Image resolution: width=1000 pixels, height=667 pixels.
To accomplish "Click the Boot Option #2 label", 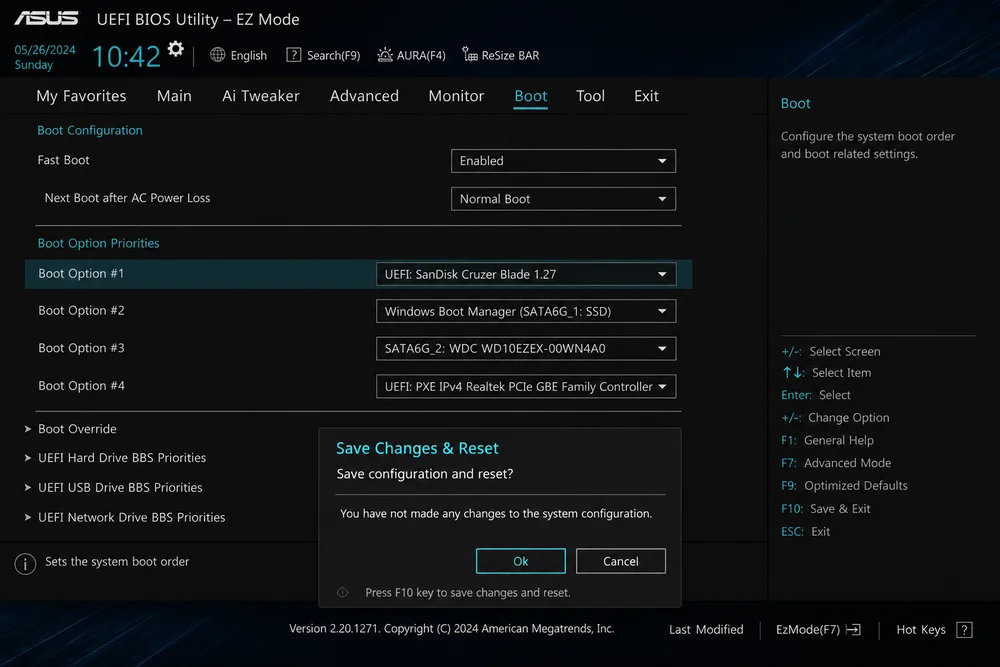I will click(81, 311).
